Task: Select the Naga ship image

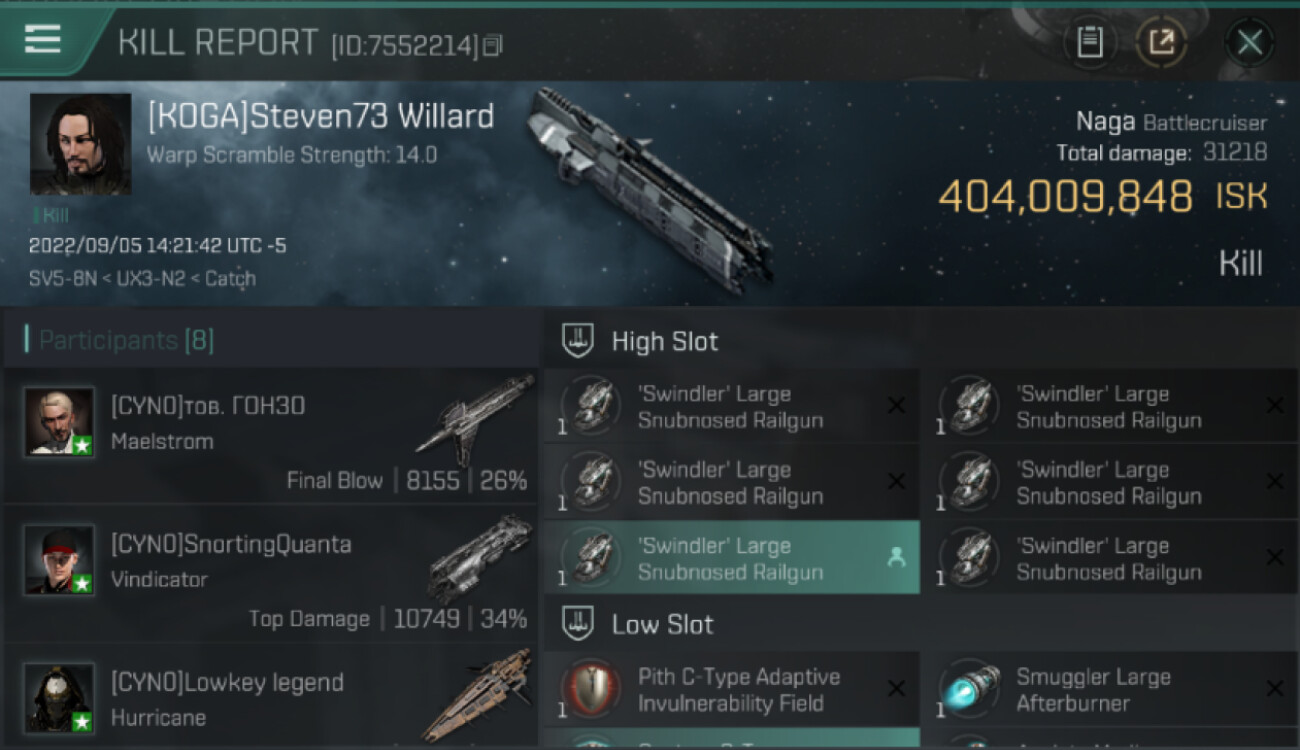Action: pyautogui.click(x=650, y=190)
